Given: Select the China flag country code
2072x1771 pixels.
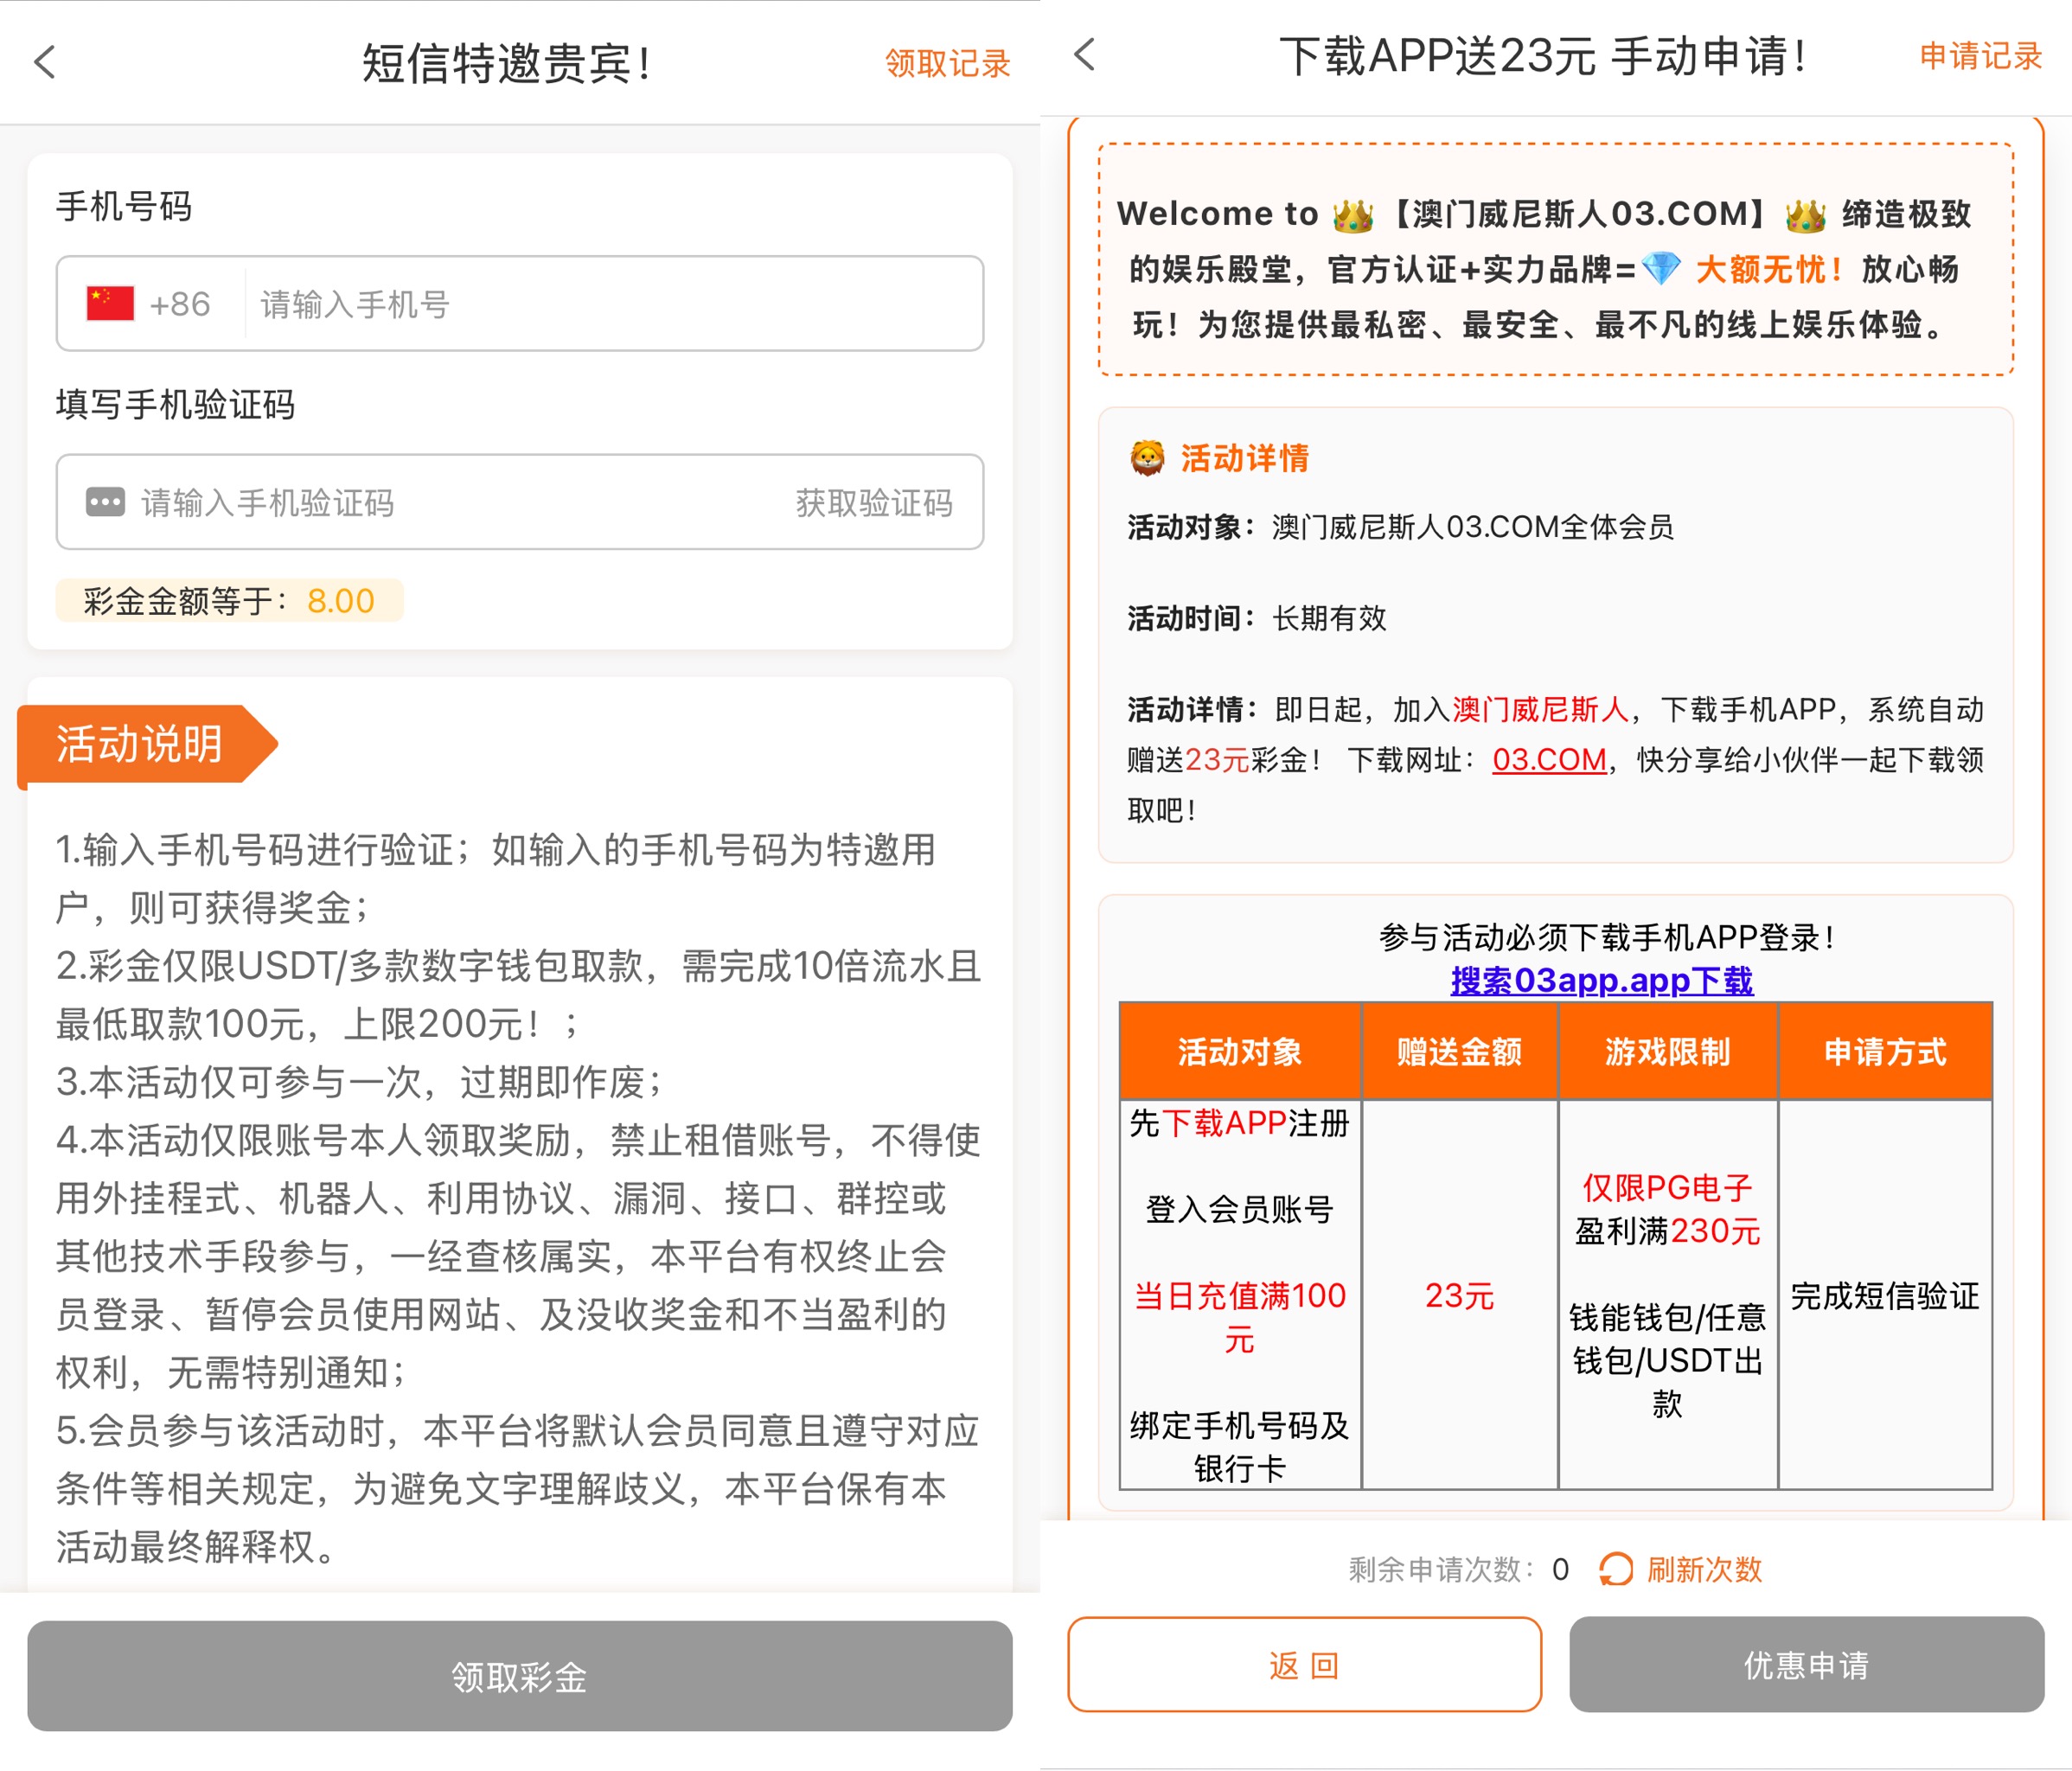Looking at the screenshot, I should pyautogui.click(x=110, y=303).
